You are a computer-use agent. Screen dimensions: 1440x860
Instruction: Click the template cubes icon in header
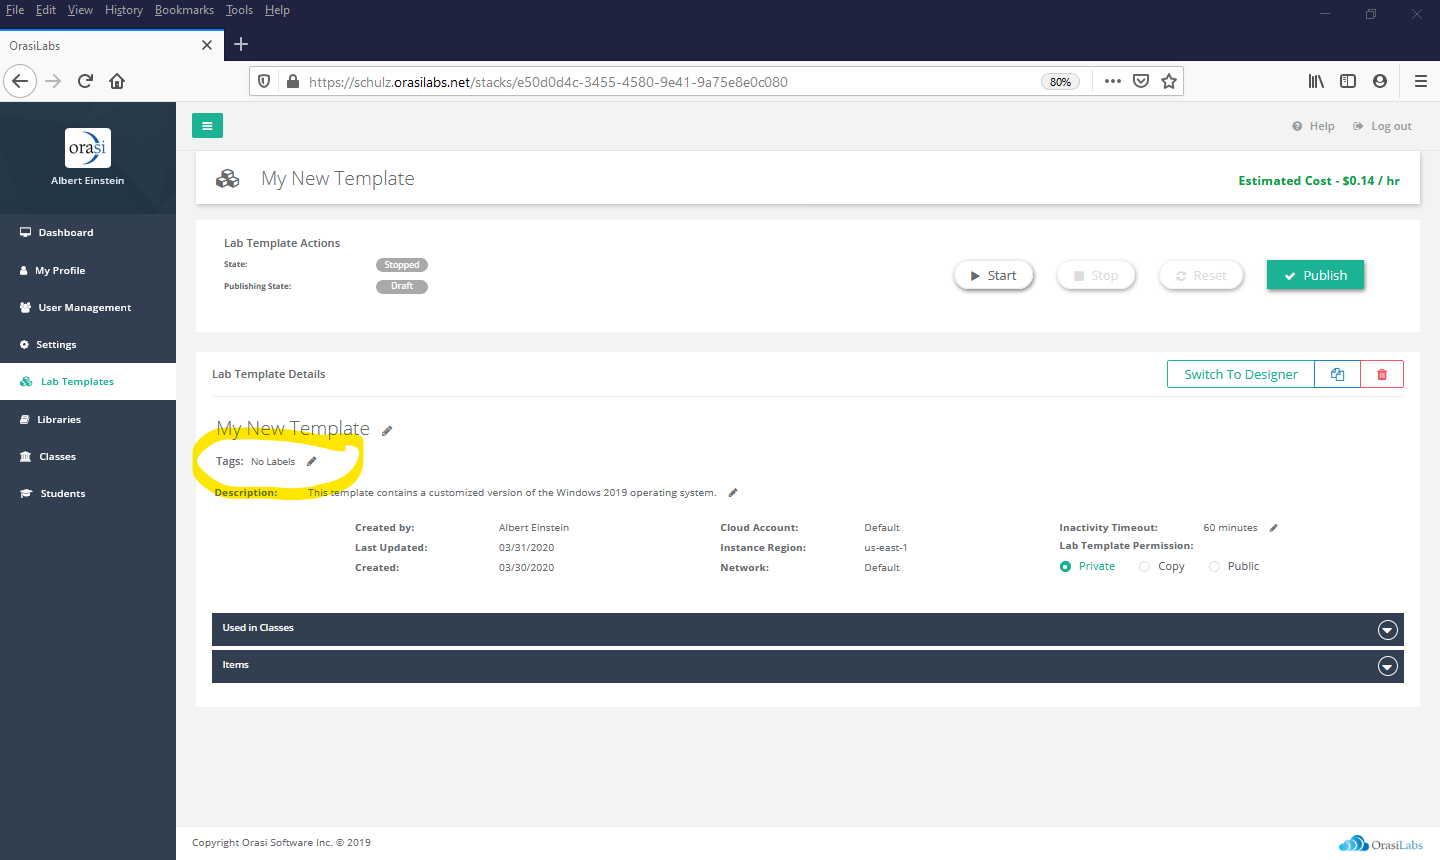tap(228, 178)
